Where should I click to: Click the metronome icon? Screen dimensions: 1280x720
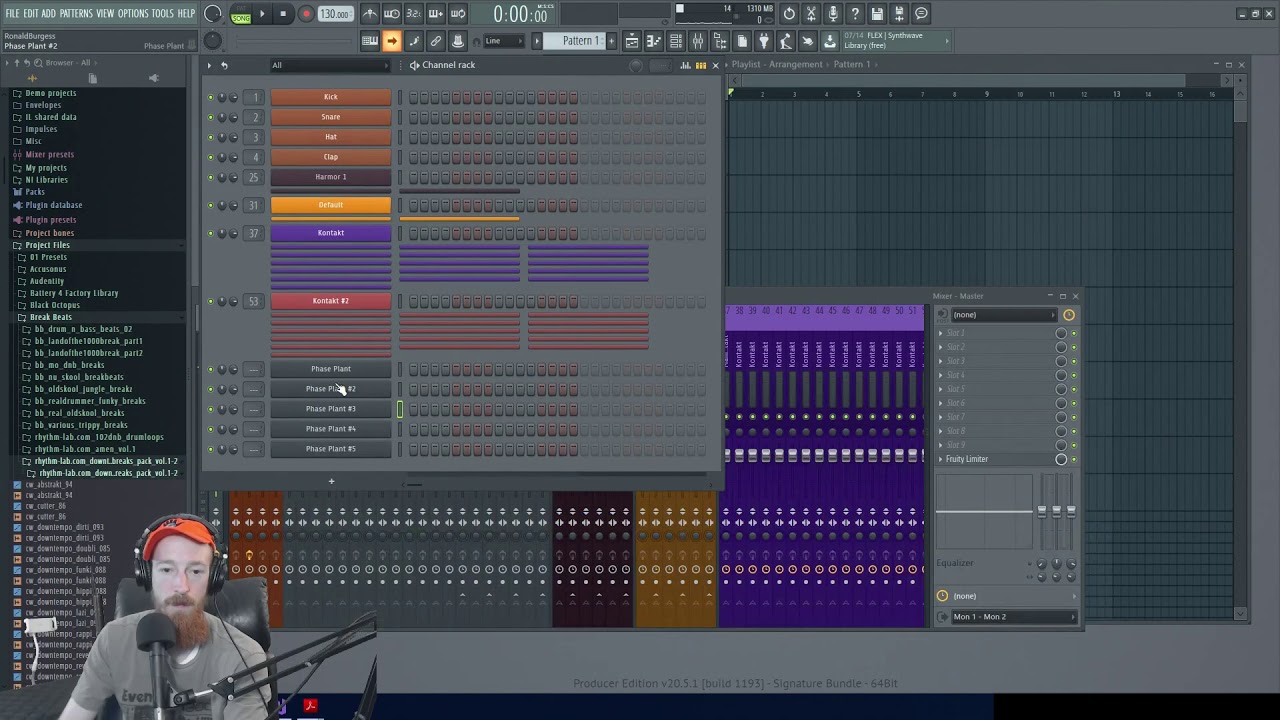(x=370, y=14)
